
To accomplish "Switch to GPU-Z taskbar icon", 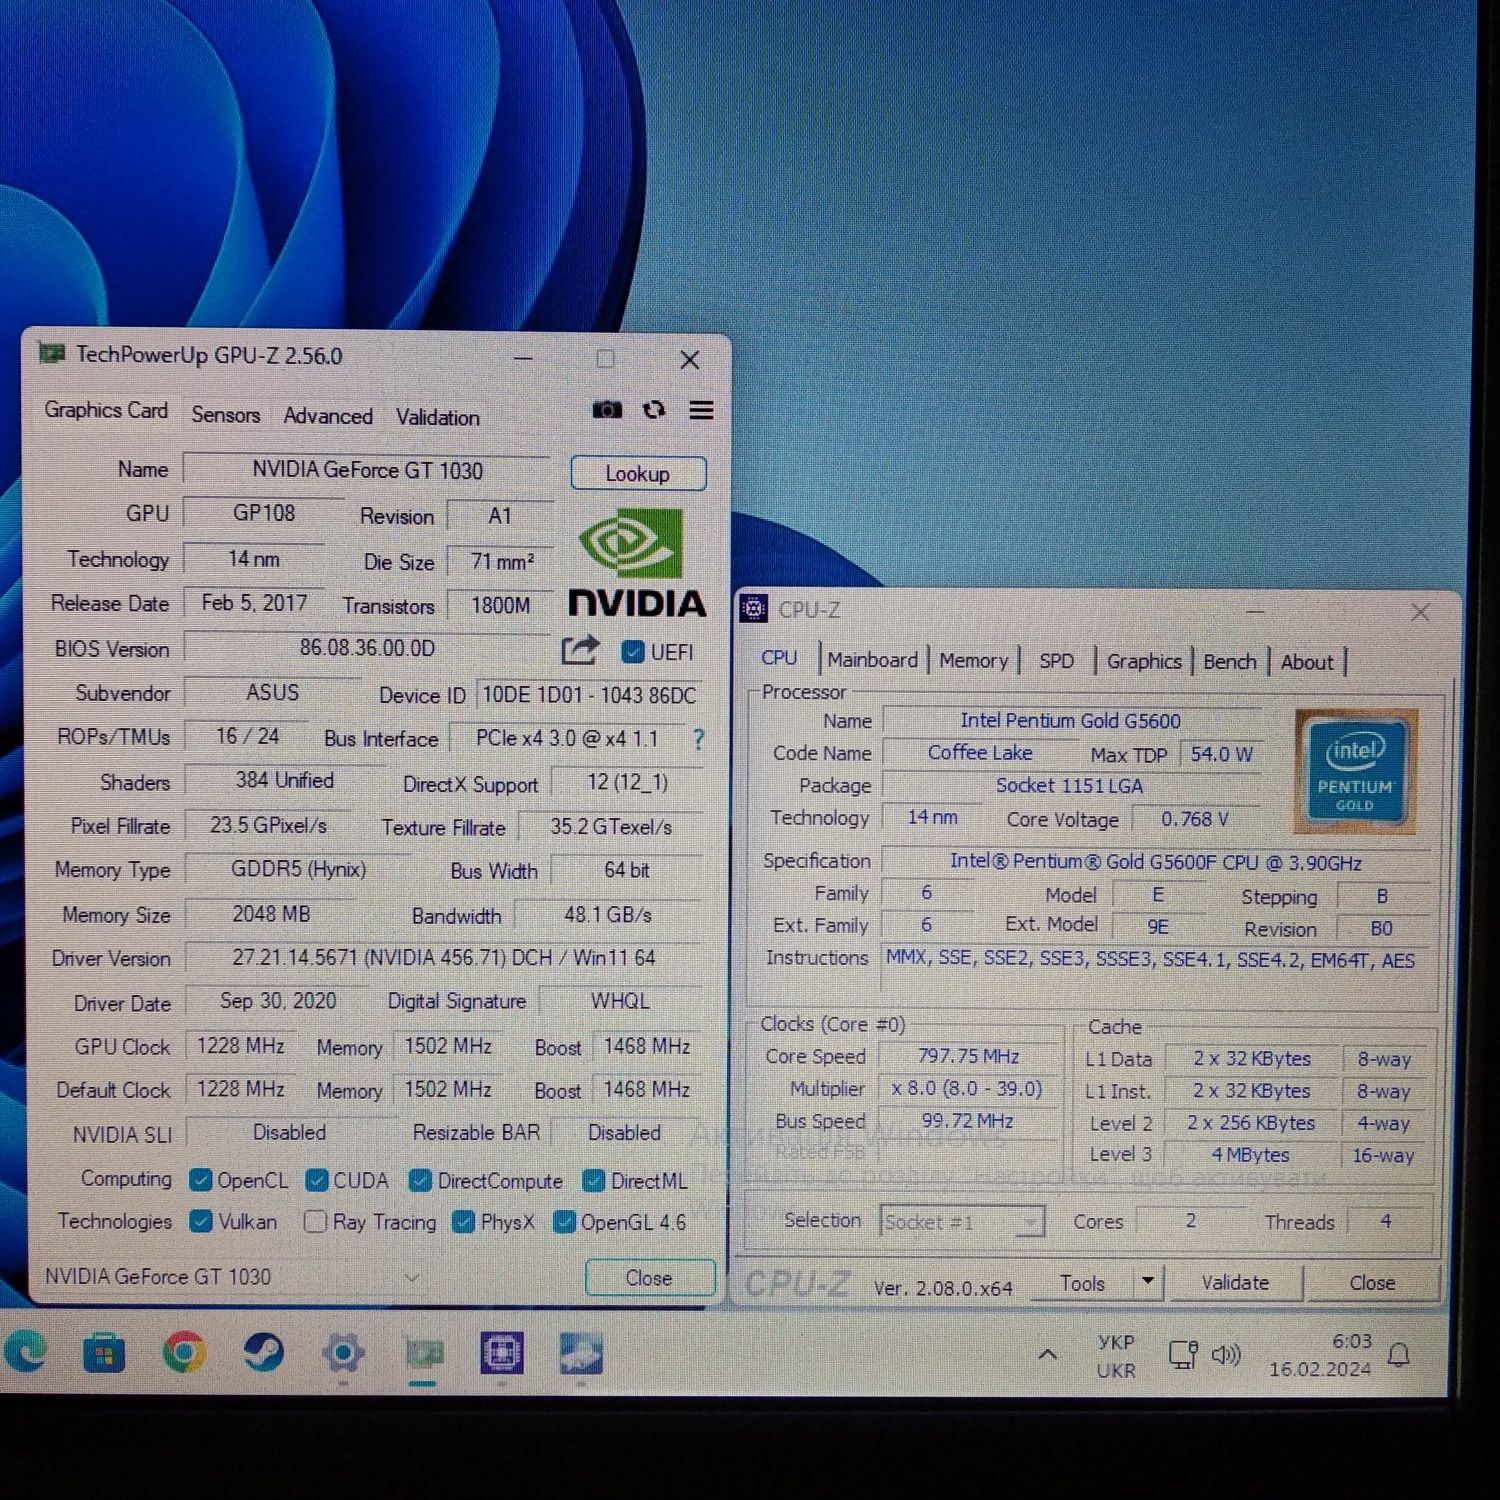I will [423, 1355].
